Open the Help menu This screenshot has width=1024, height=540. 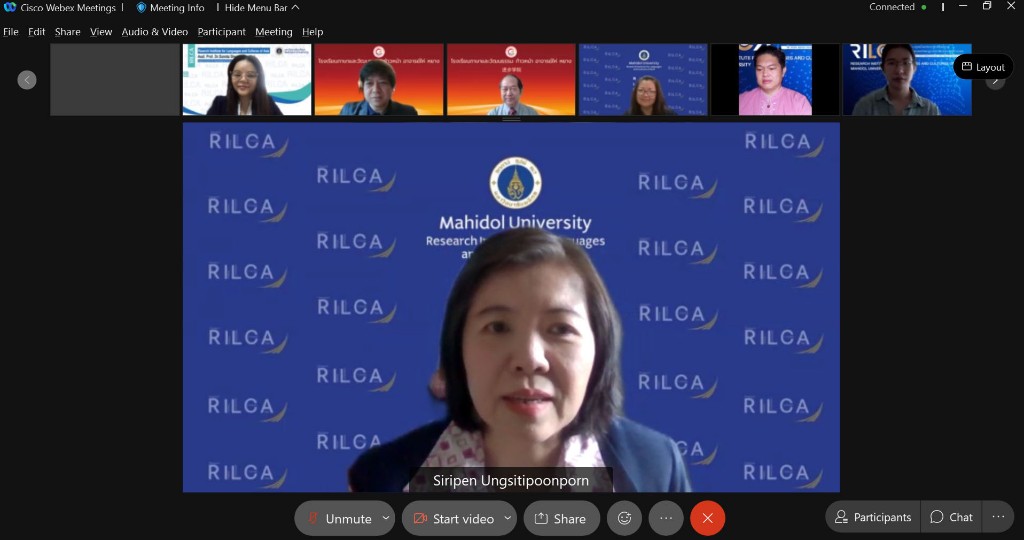(312, 31)
